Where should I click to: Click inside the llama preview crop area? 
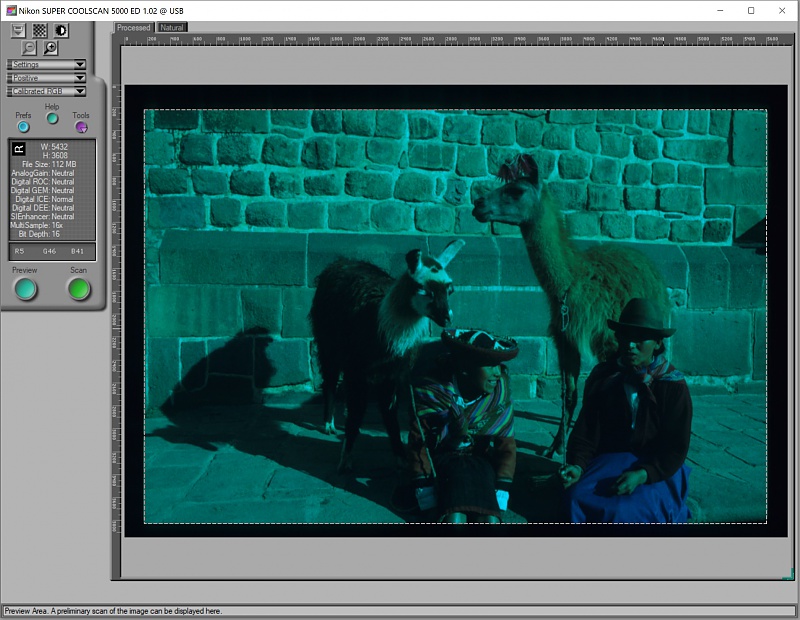[455, 315]
